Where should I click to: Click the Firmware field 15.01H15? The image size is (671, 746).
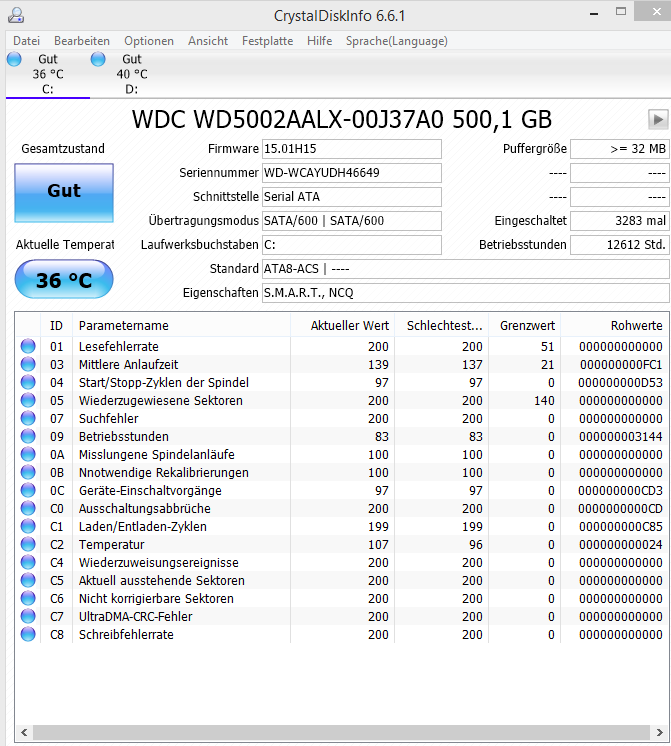pos(352,149)
